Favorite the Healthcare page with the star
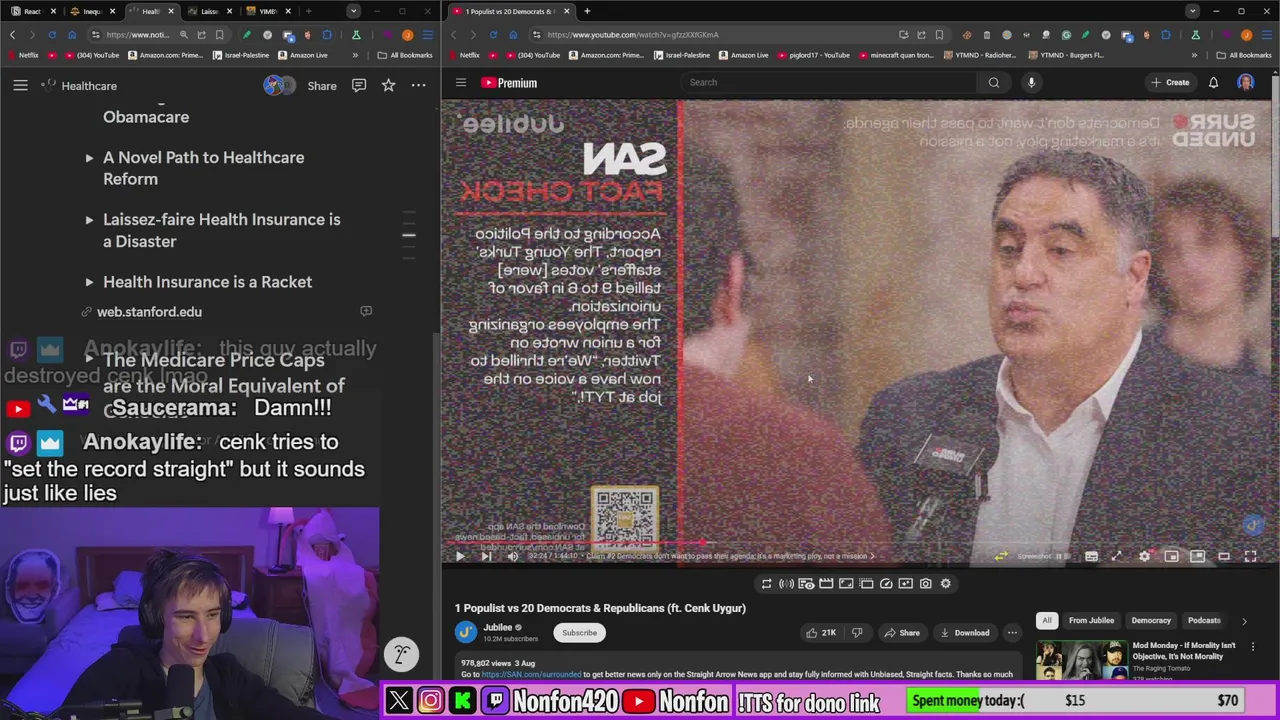This screenshot has height=720, width=1280. point(388,86)
